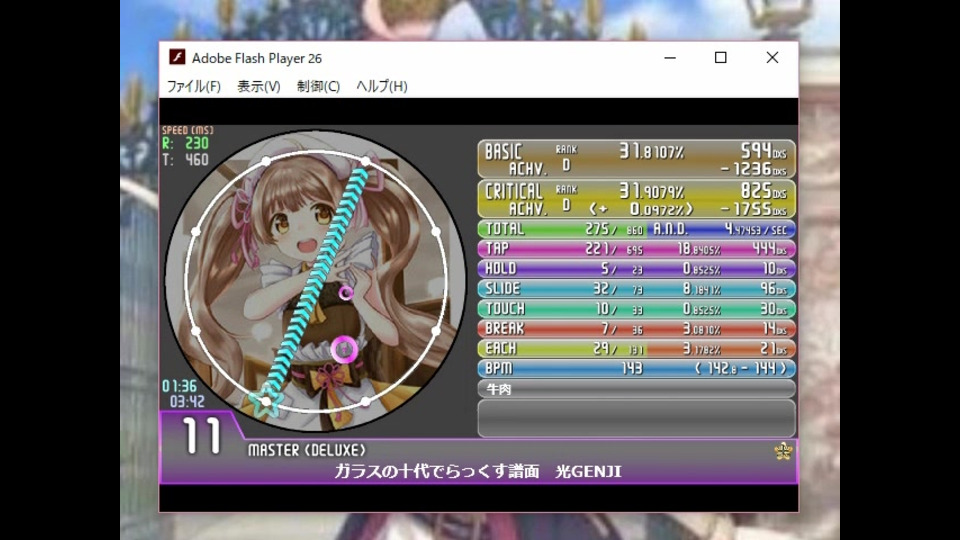
Task: Click the TOTAL notes count bar
Action: click(562, 229)
